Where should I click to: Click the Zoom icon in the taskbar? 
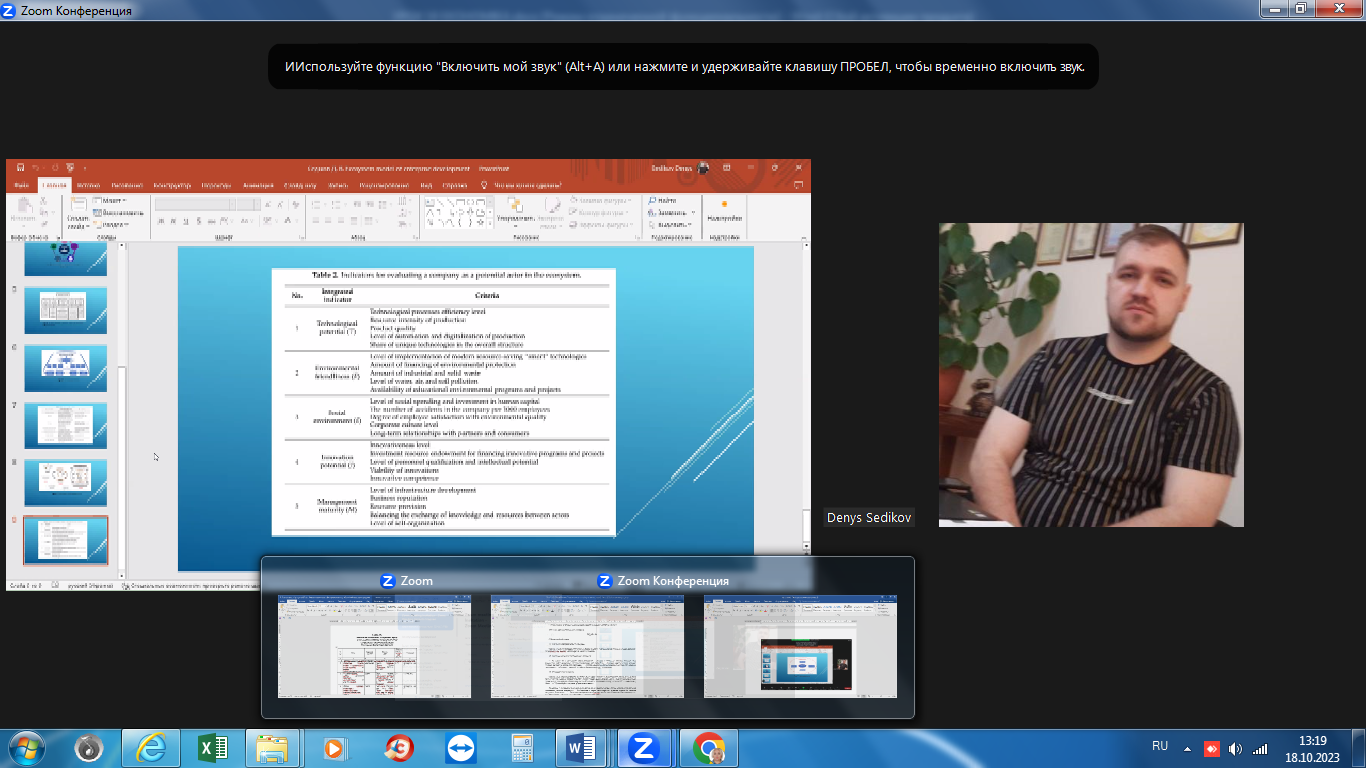coord(643,748)
